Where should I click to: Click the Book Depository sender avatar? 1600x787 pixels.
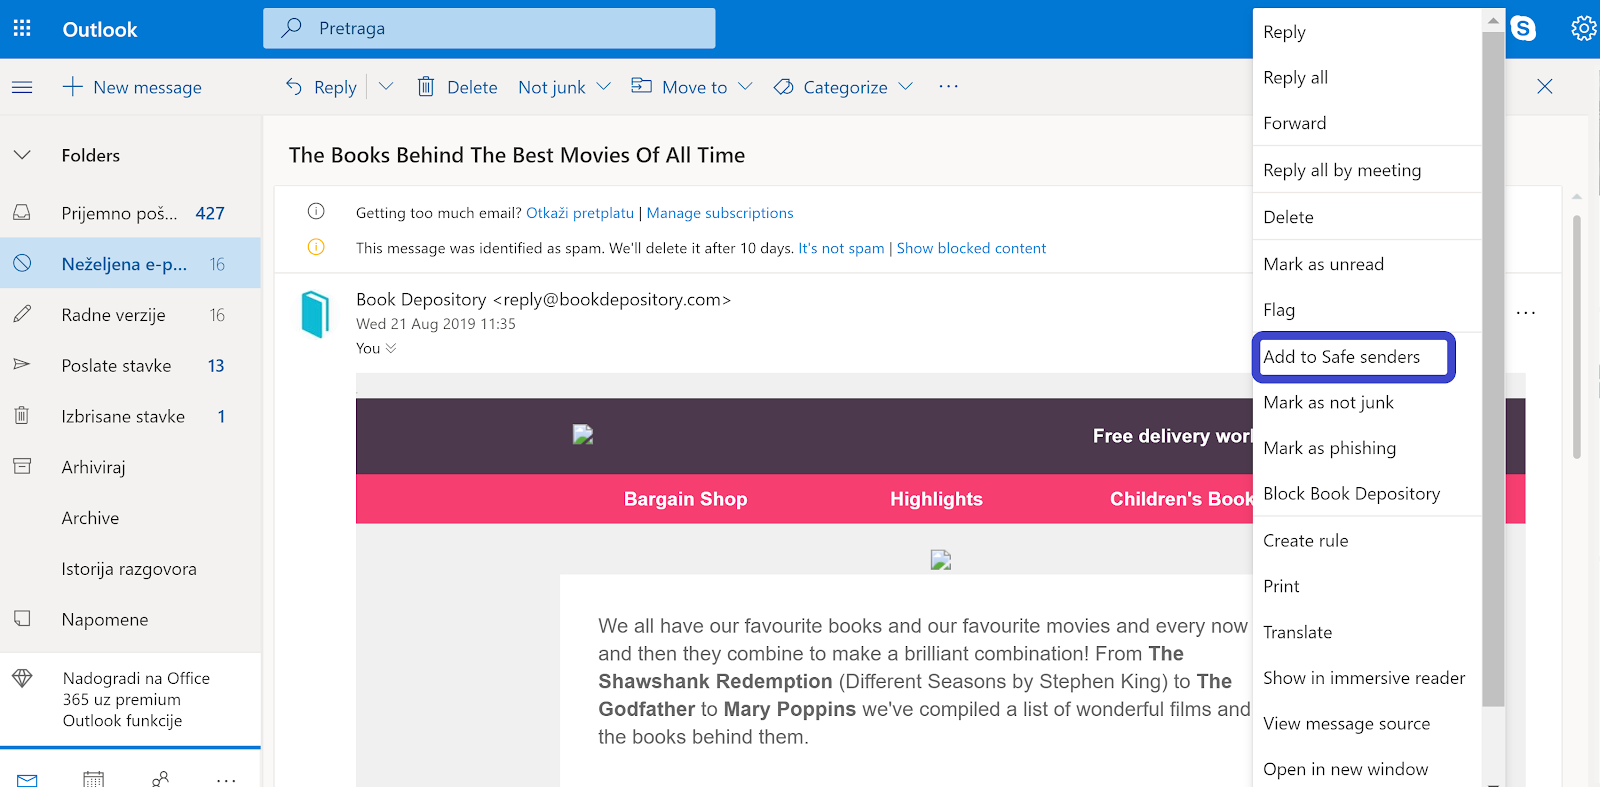coord(316,314)
